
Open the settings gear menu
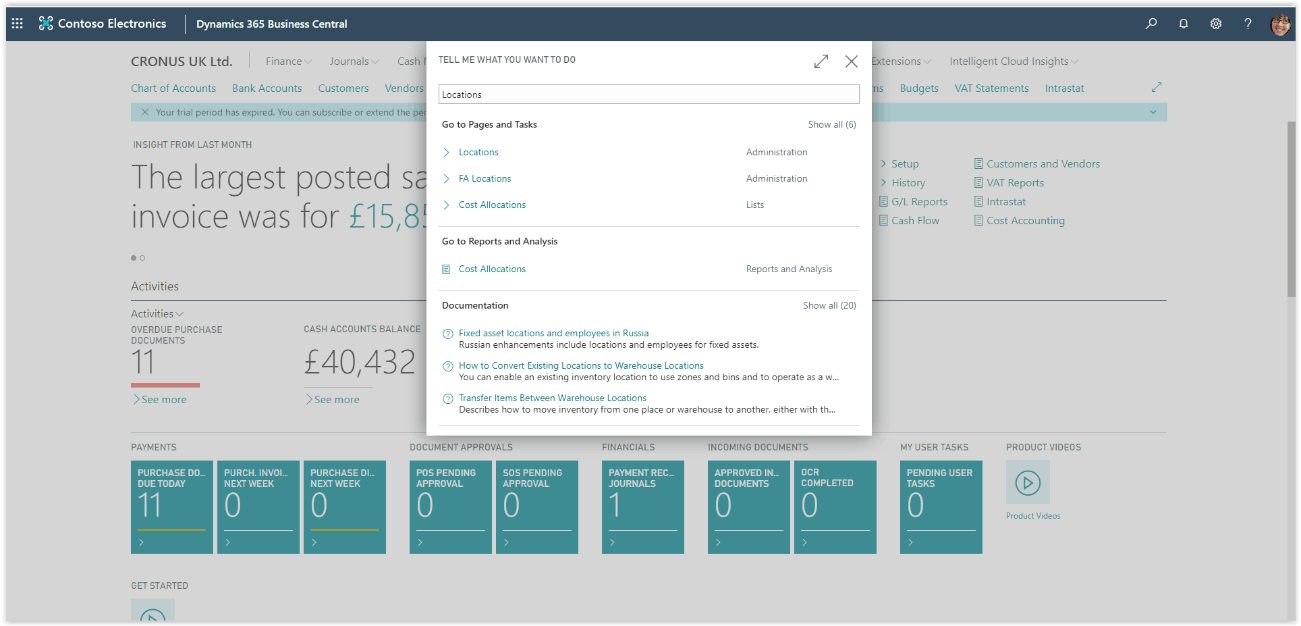click(1216, 23)
